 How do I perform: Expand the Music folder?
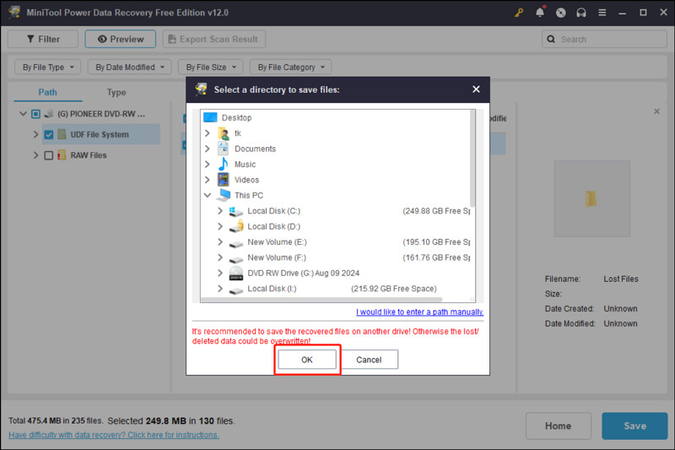[x=207, y=164]
